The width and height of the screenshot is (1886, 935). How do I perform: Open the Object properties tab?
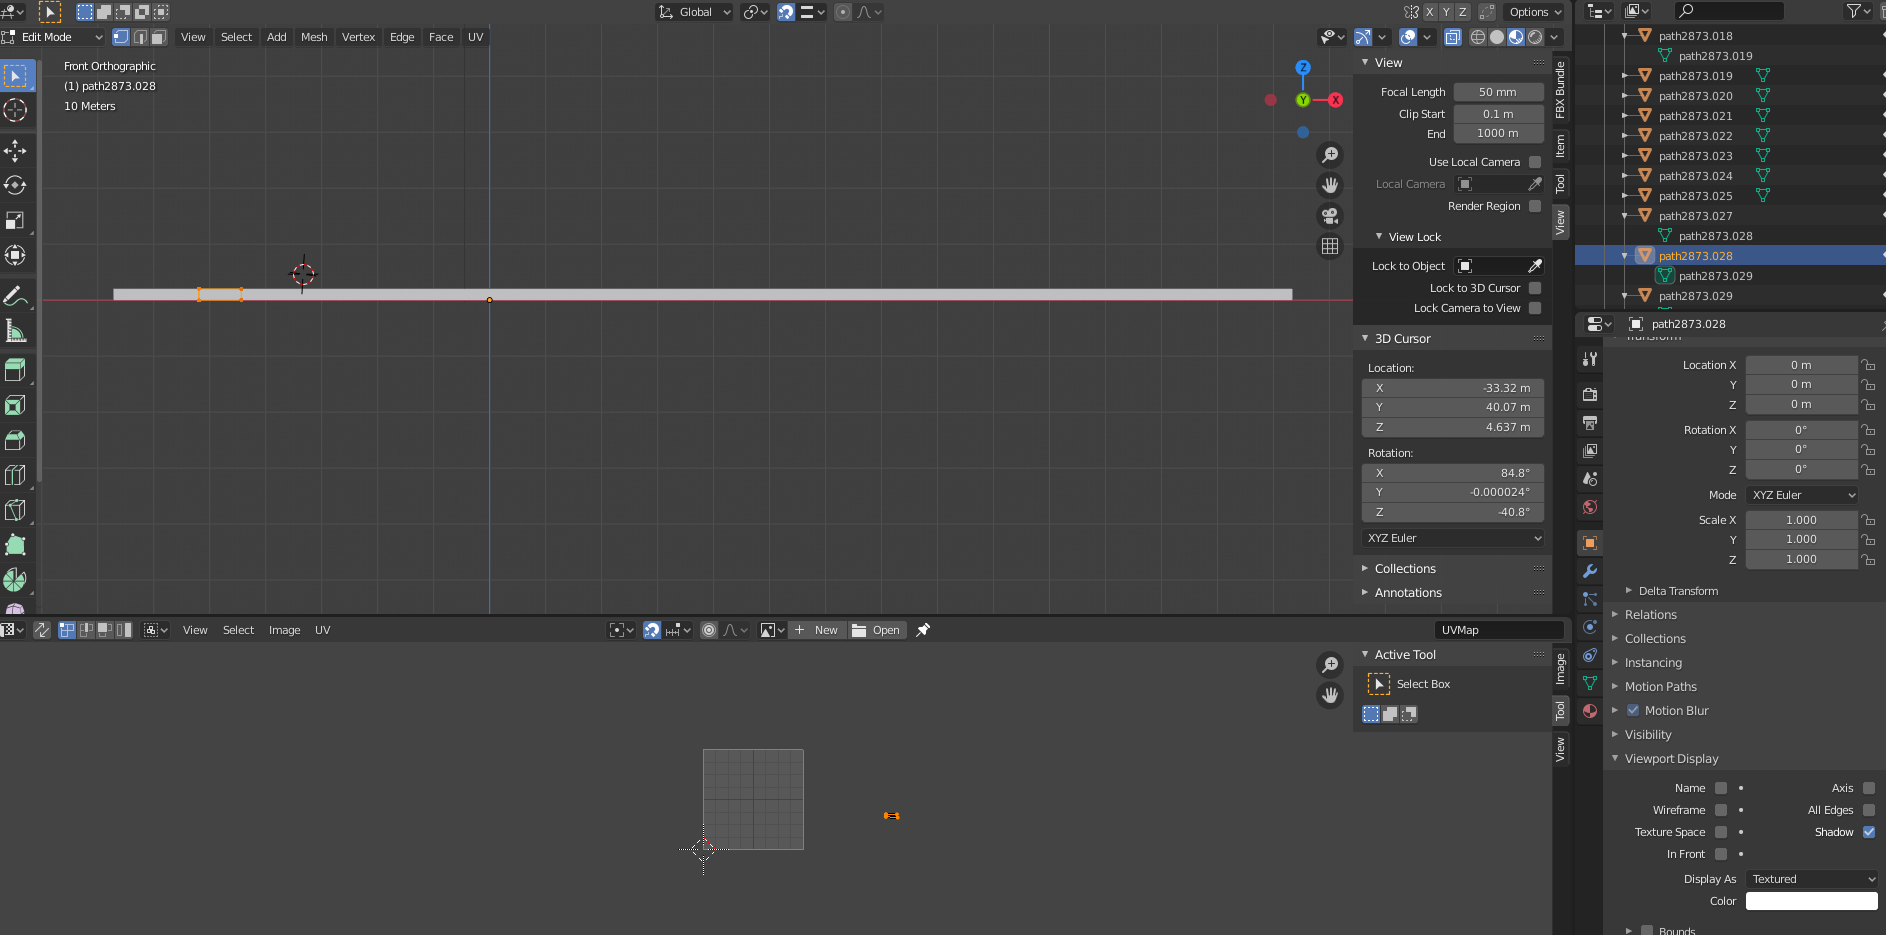1590,543
